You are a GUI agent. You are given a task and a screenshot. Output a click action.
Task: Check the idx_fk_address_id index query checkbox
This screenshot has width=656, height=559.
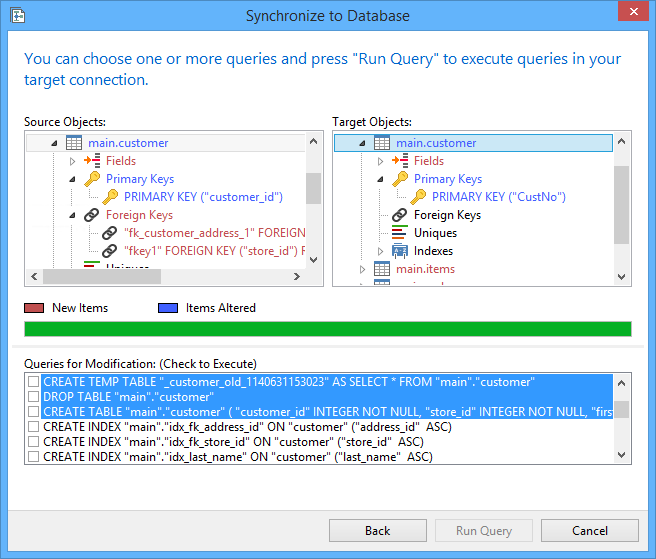pos(33,427)
